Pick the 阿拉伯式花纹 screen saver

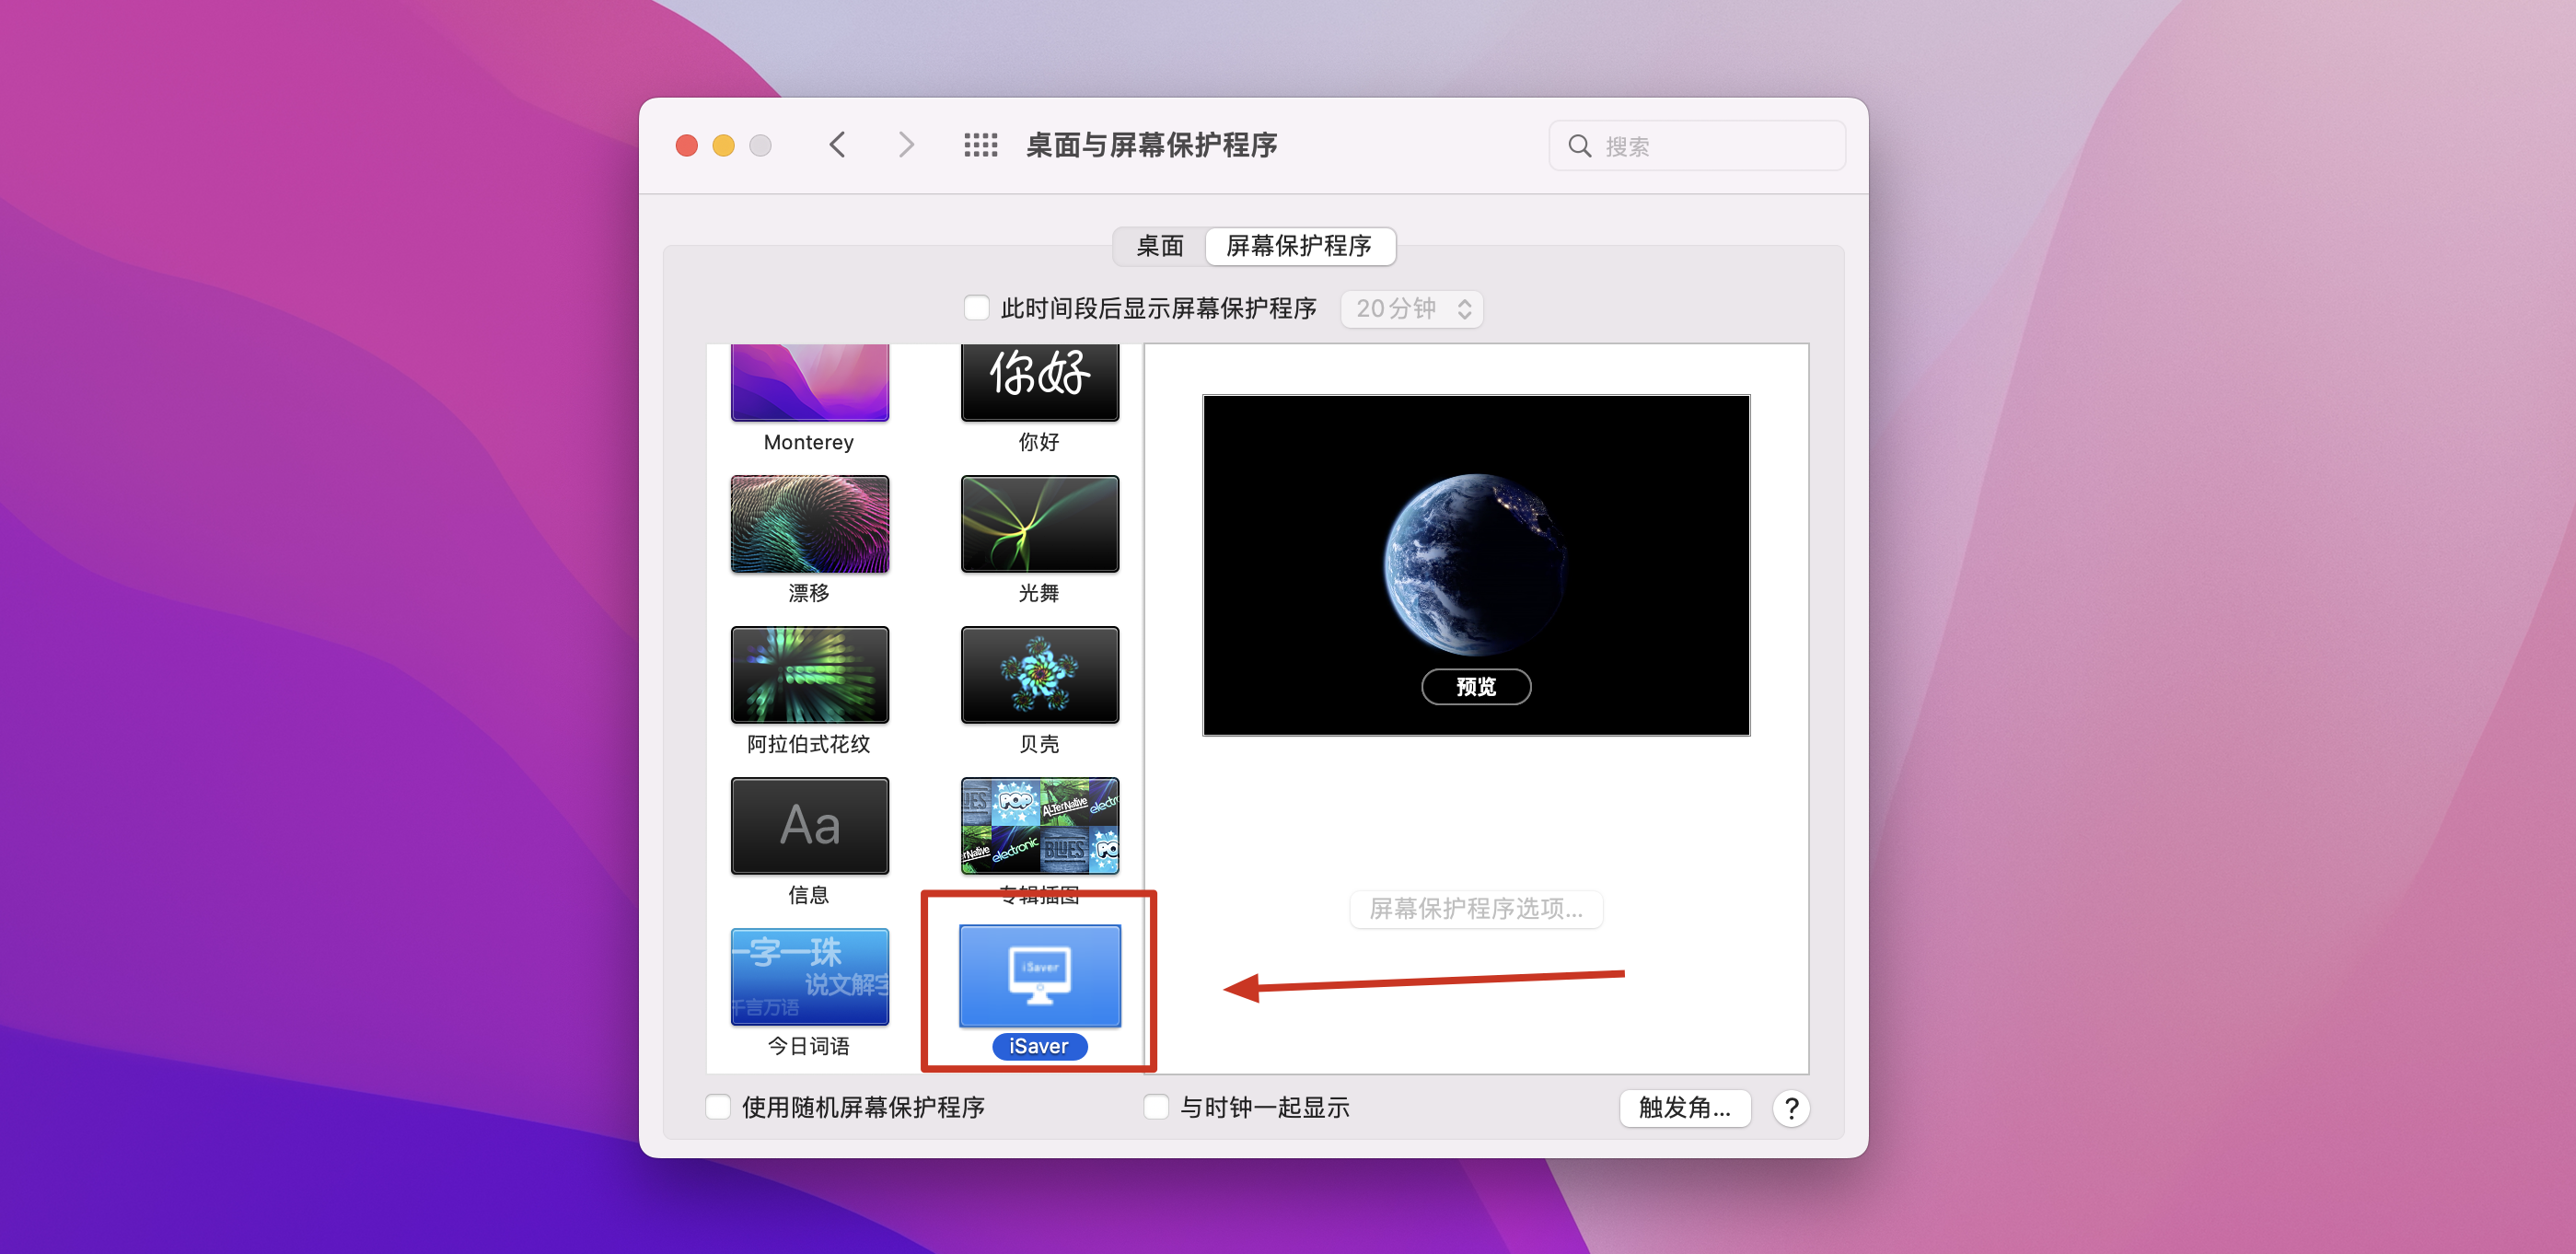(809, 675)
